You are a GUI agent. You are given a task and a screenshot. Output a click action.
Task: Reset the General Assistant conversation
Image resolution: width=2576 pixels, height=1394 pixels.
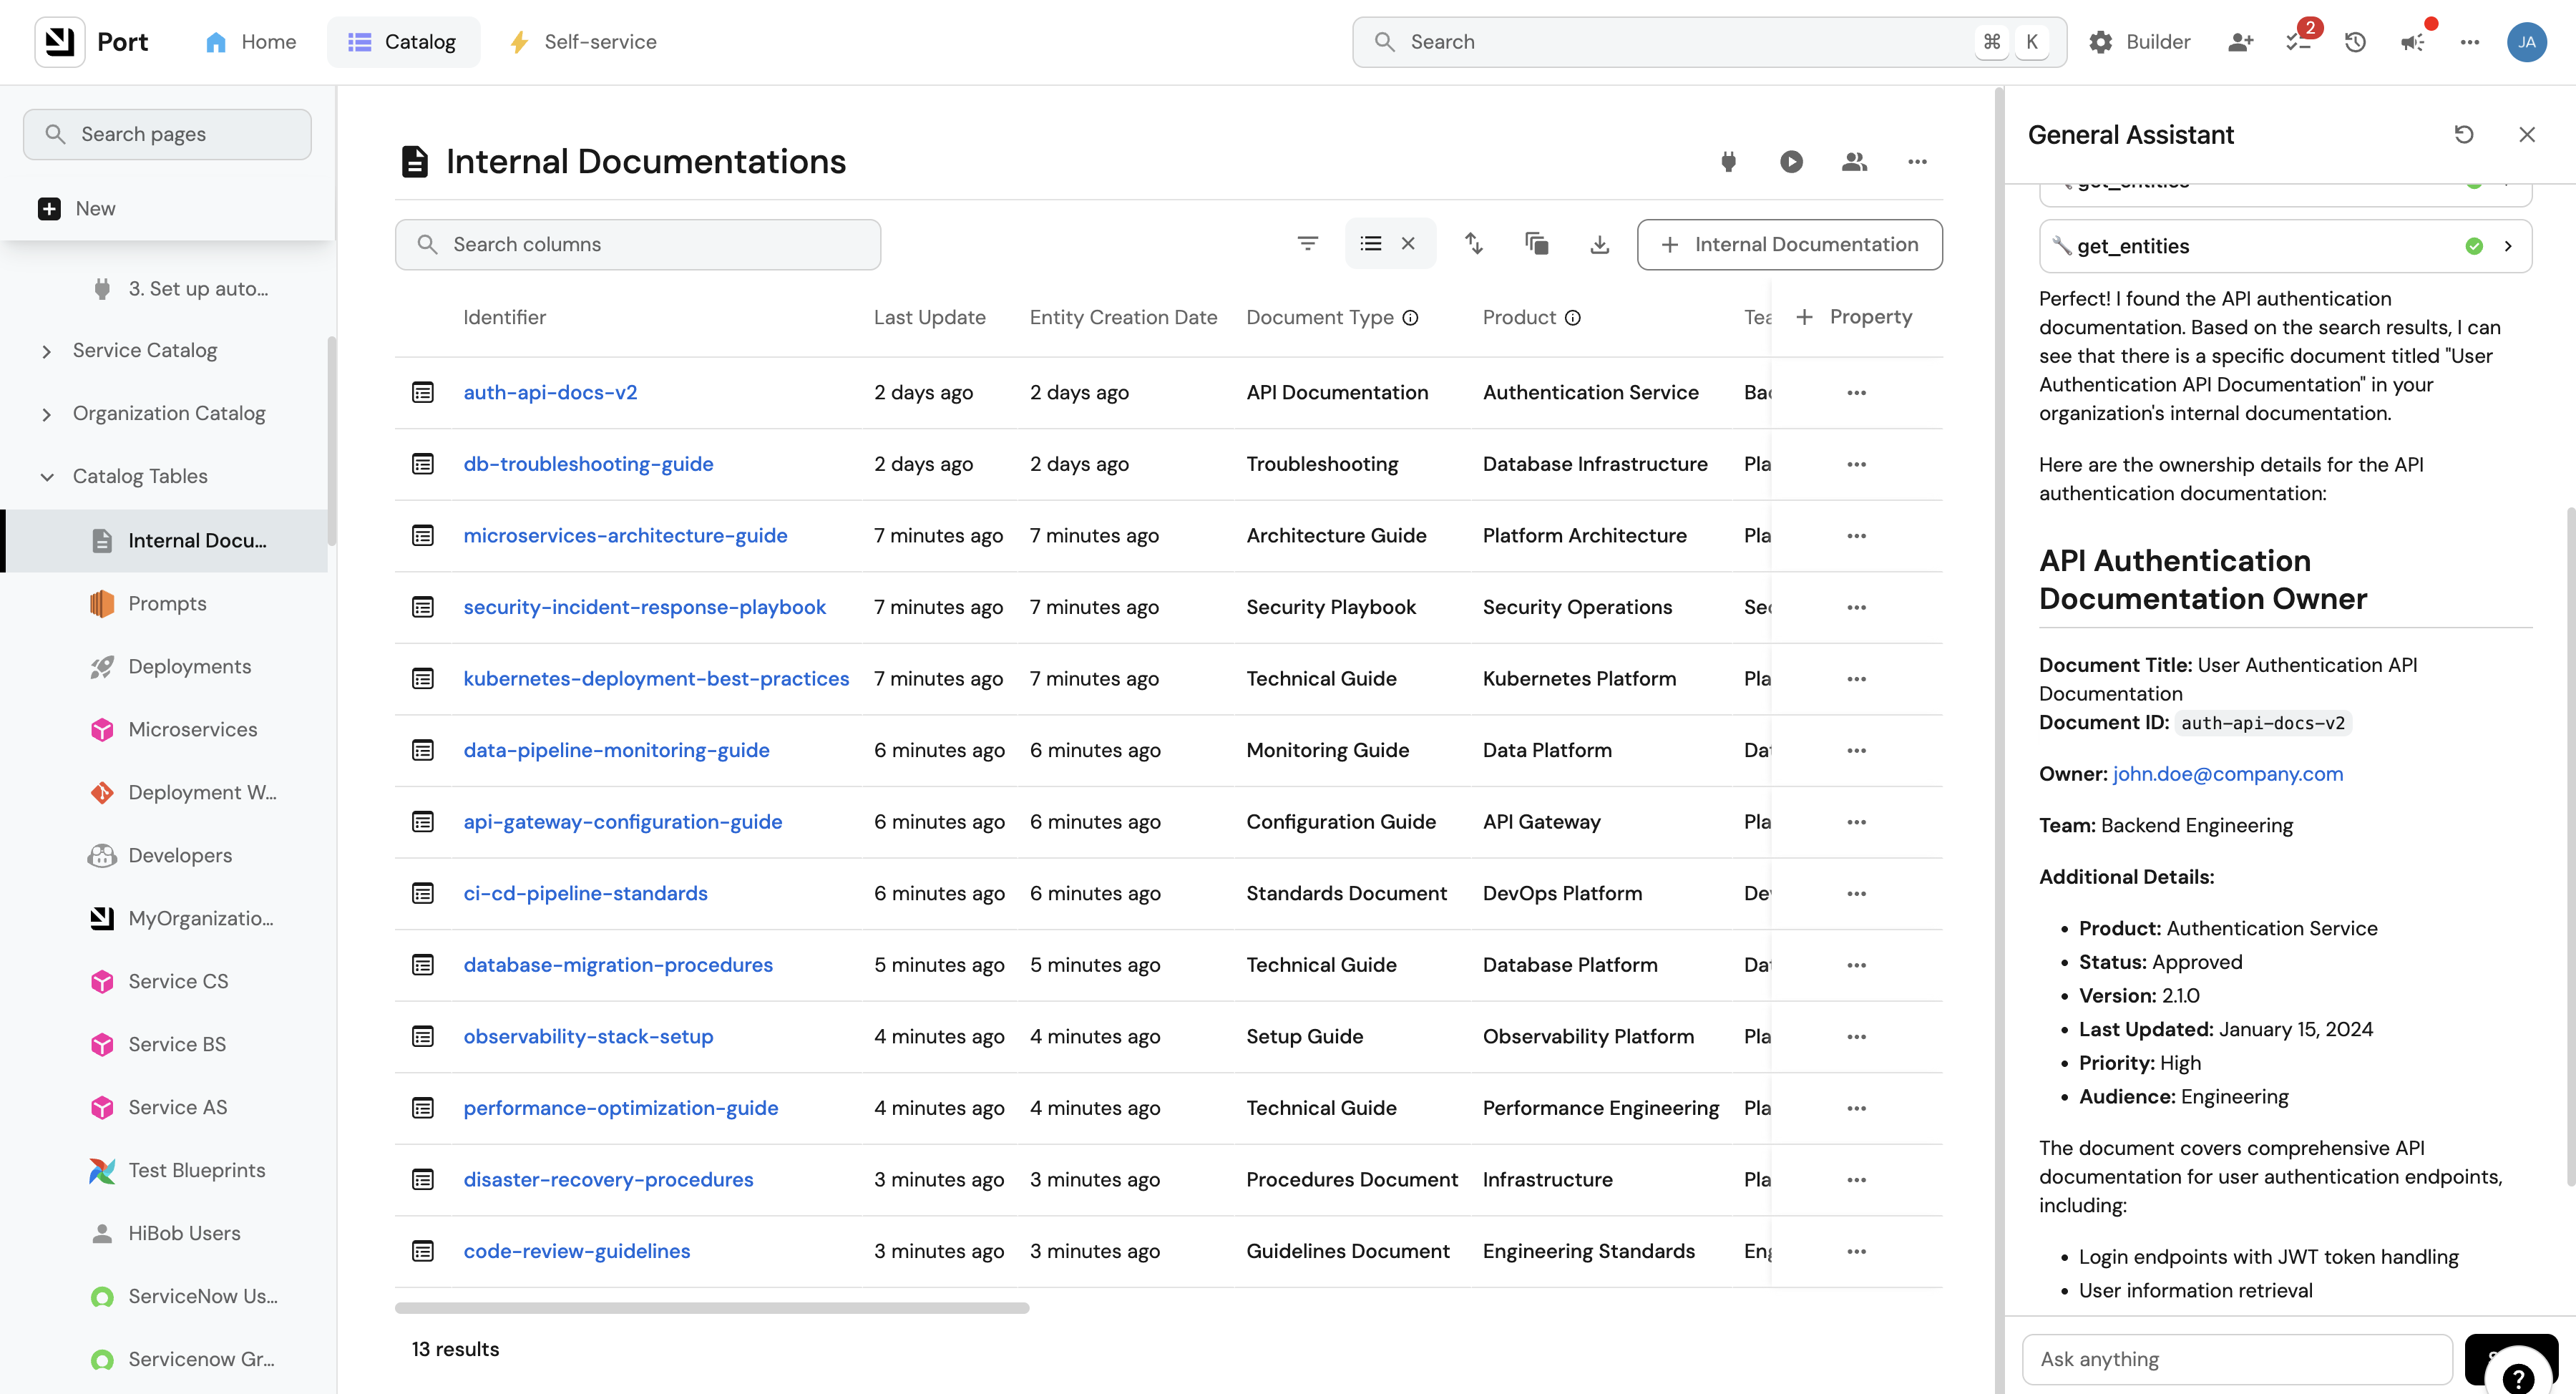click(2464, 135)
